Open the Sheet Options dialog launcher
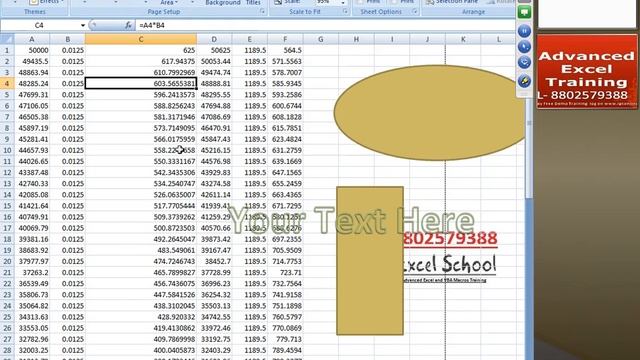The width and height of the screenshot is (640, 360). [x=415, y=12]
